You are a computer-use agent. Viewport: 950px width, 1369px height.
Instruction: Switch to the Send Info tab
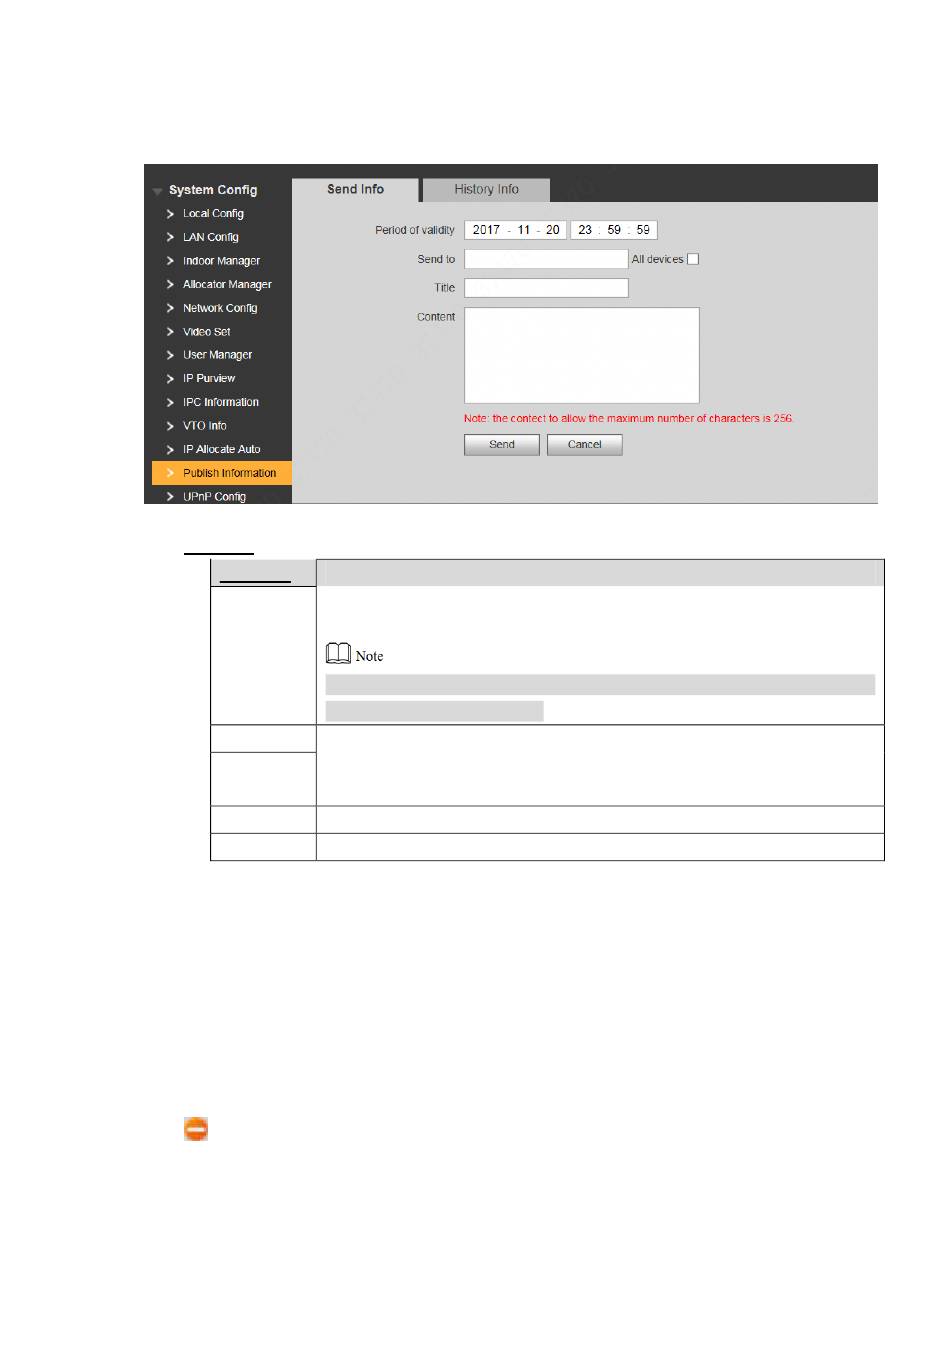pos(355,189)
